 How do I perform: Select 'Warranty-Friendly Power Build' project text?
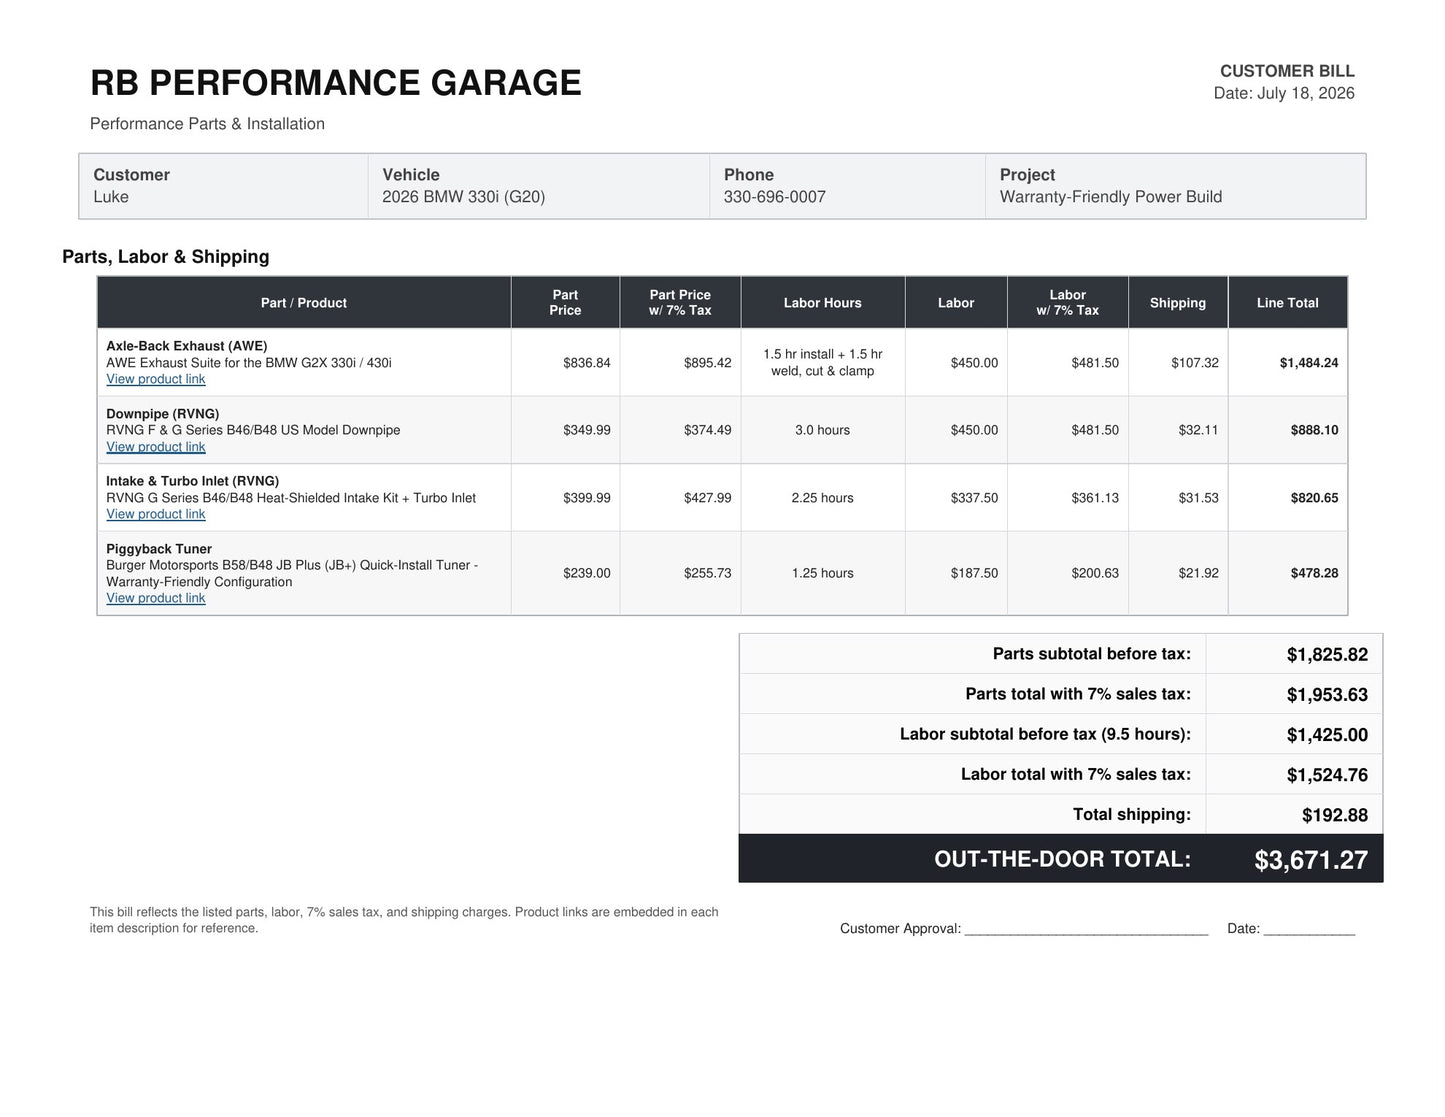(1111, 197)
